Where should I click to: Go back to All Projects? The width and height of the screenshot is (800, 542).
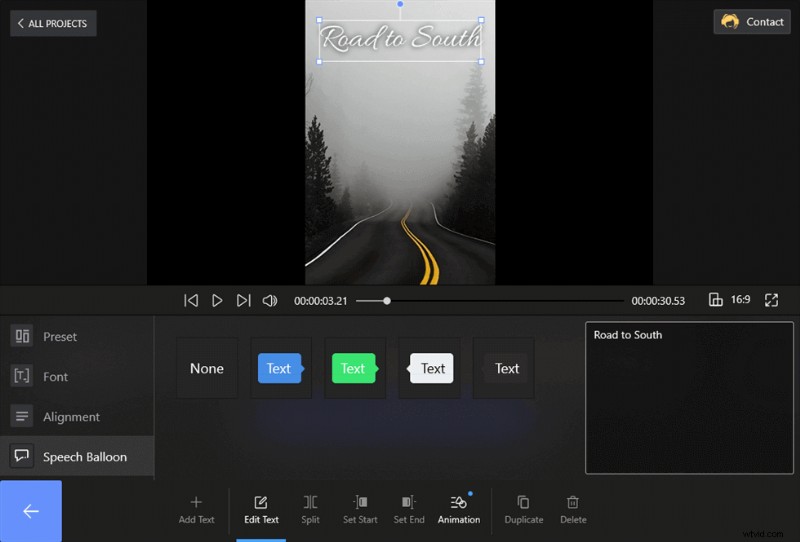53,23
